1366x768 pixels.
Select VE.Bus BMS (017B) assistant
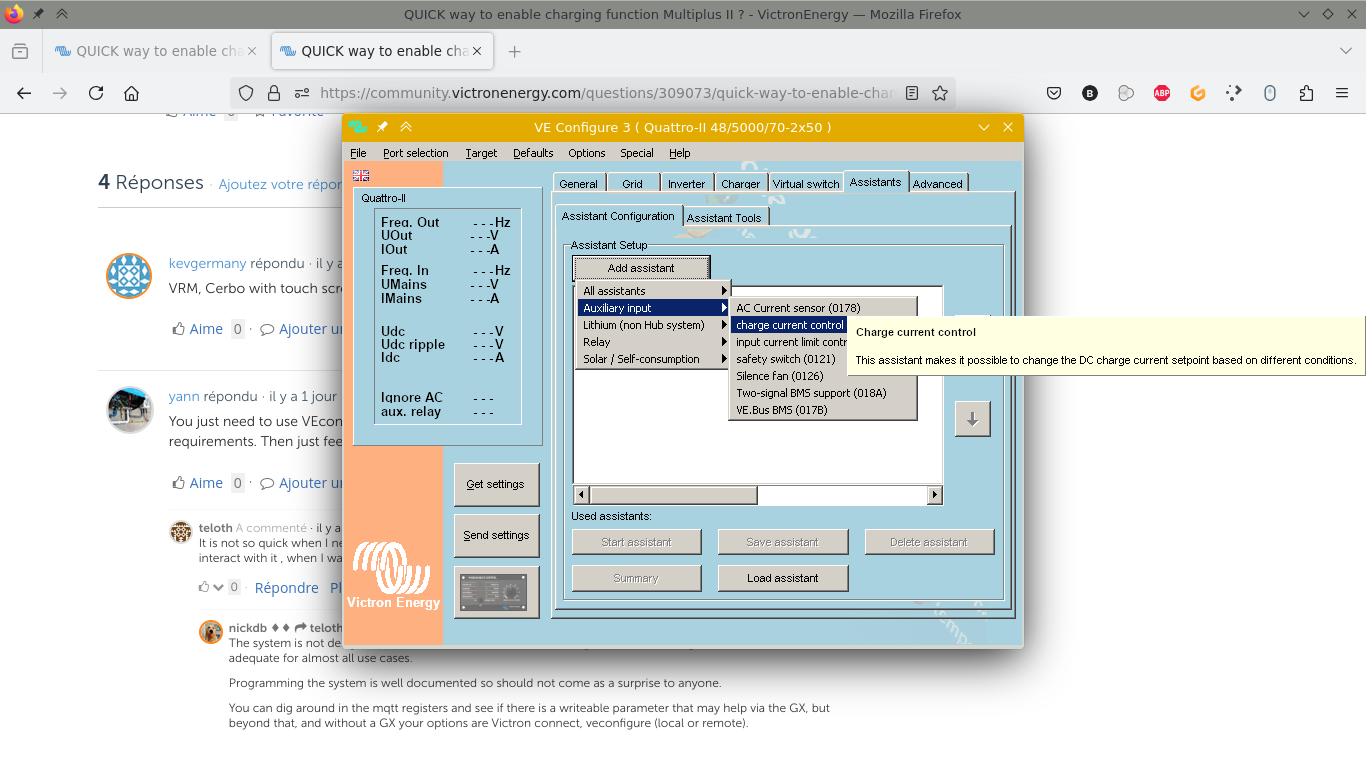pos(823,410)
